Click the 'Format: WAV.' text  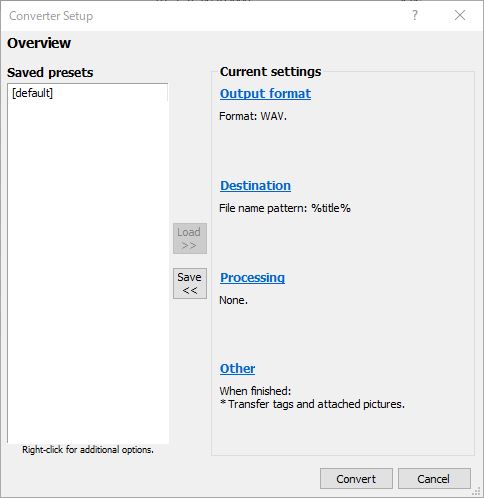[x=253, y=116]
